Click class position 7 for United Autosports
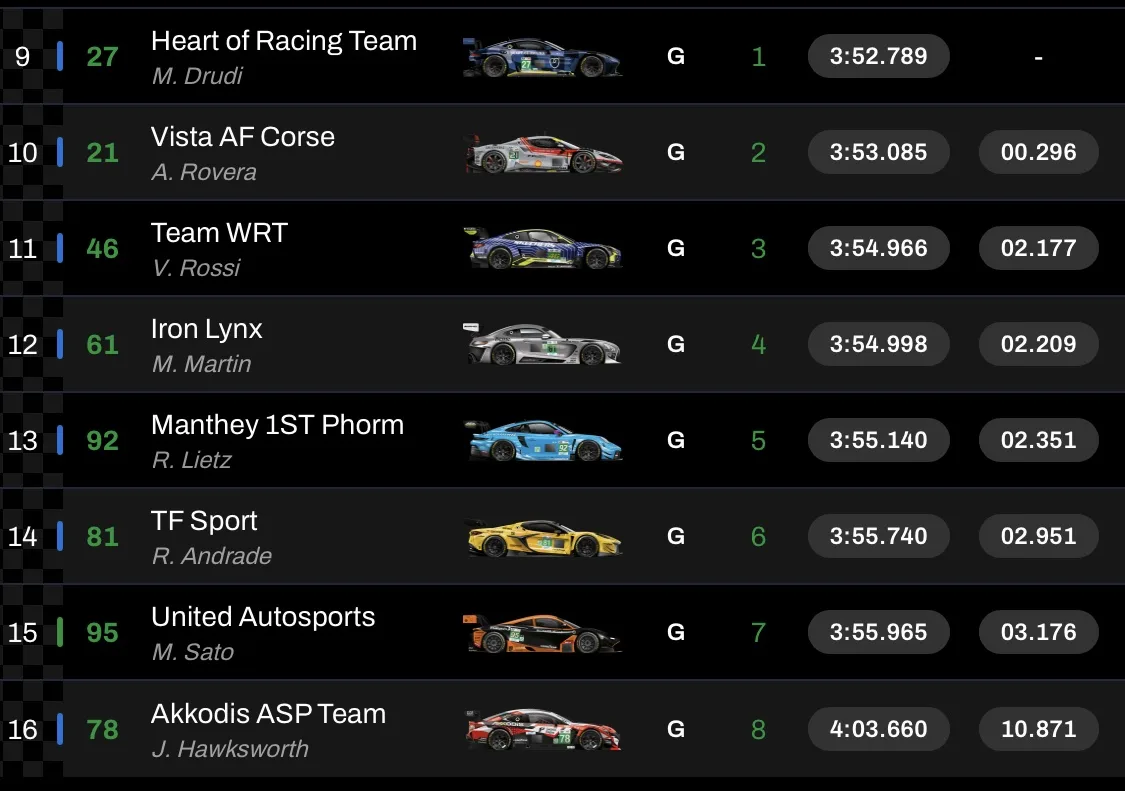Viewport: 1125px width, 791px height. [x=758, y=633]
